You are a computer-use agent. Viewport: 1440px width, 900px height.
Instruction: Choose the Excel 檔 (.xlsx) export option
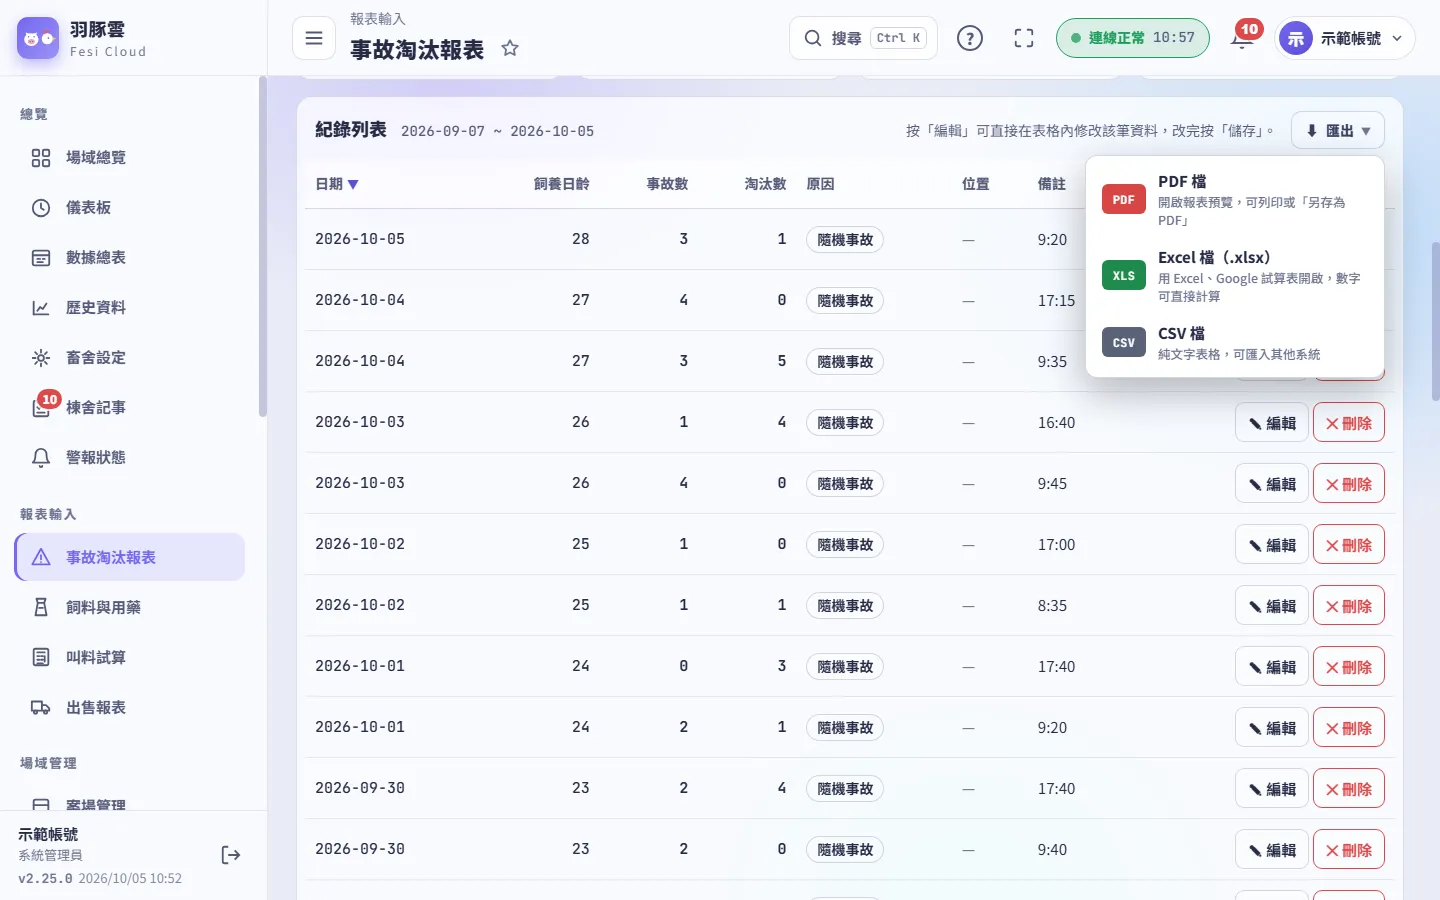point(1235,276)
